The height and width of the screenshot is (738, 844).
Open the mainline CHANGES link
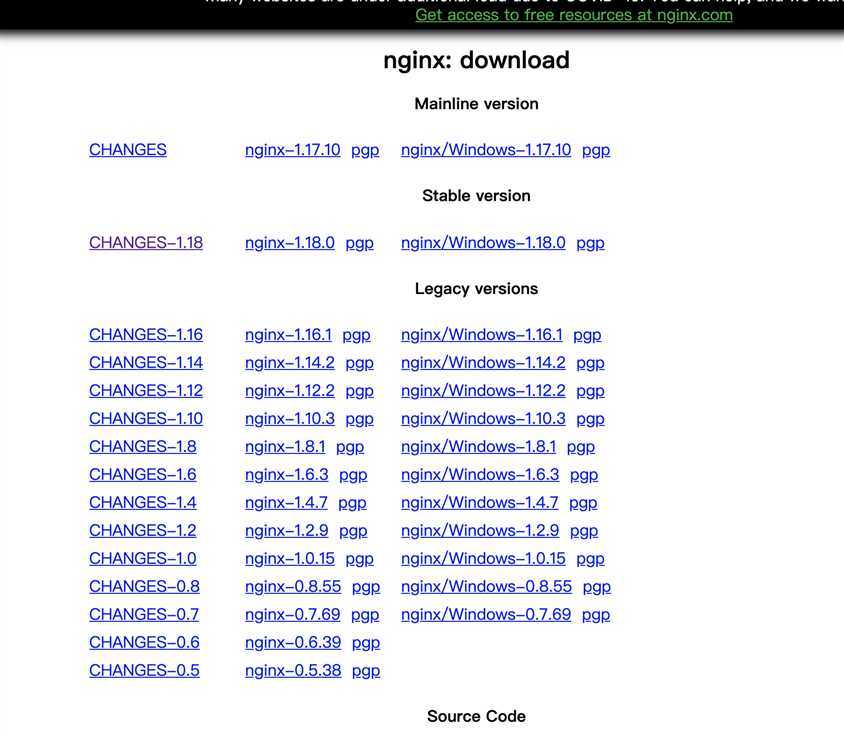tap(128, 150)
